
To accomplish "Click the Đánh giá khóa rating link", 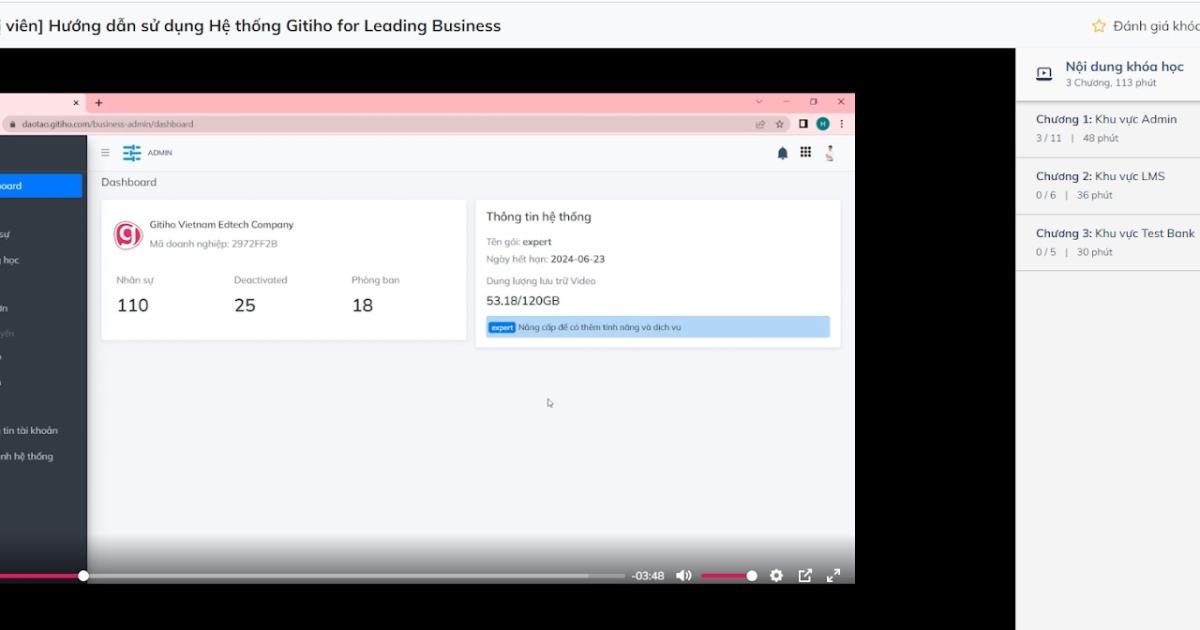I will click(1156, 26).
